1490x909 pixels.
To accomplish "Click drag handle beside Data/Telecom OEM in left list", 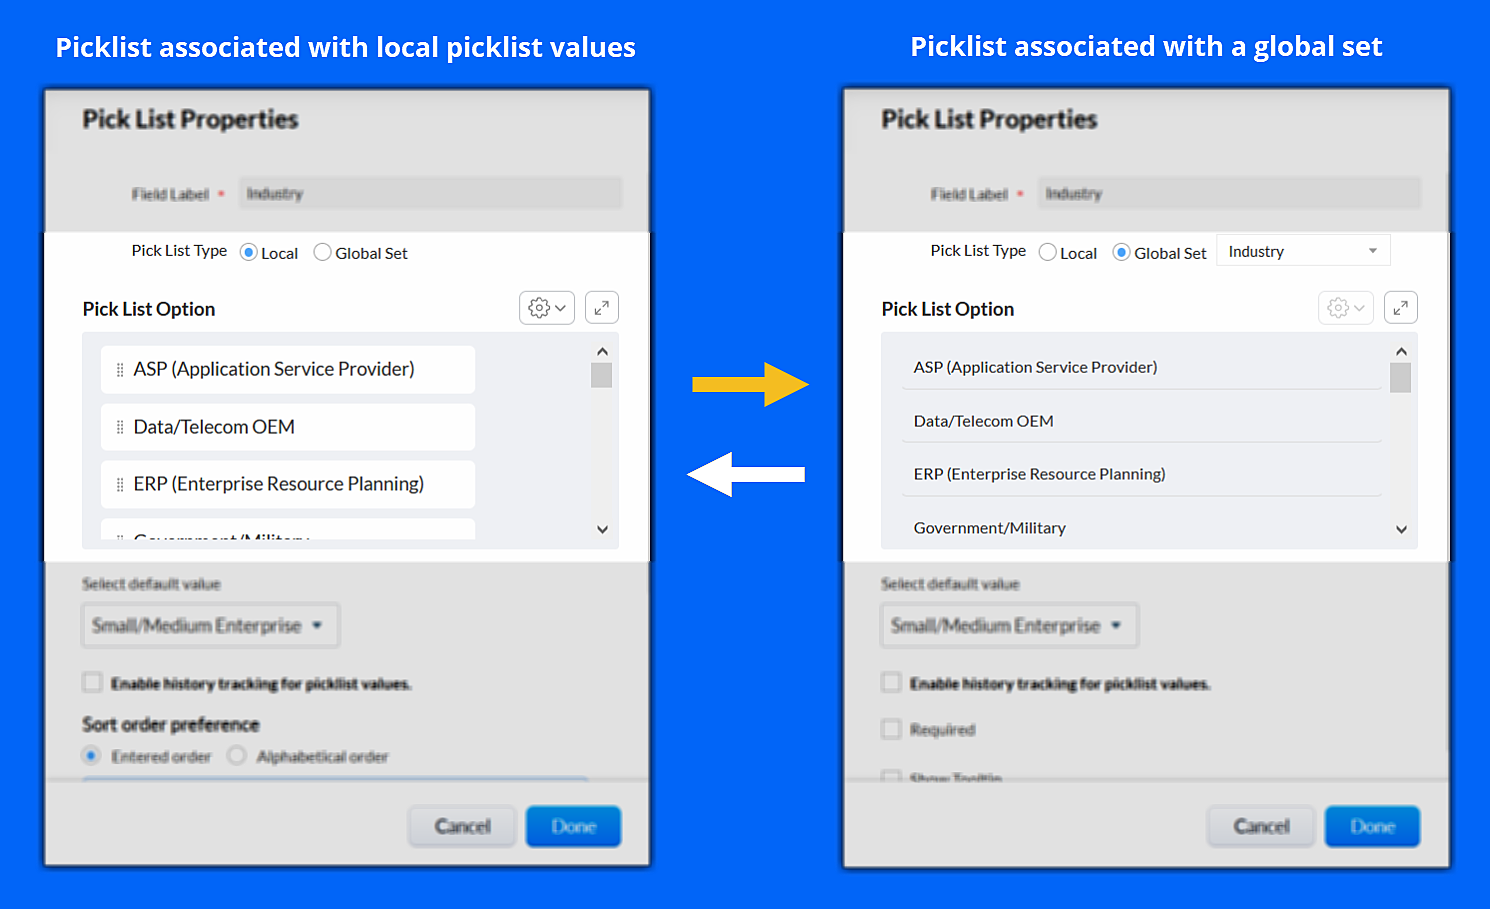I will coord(120,427).
